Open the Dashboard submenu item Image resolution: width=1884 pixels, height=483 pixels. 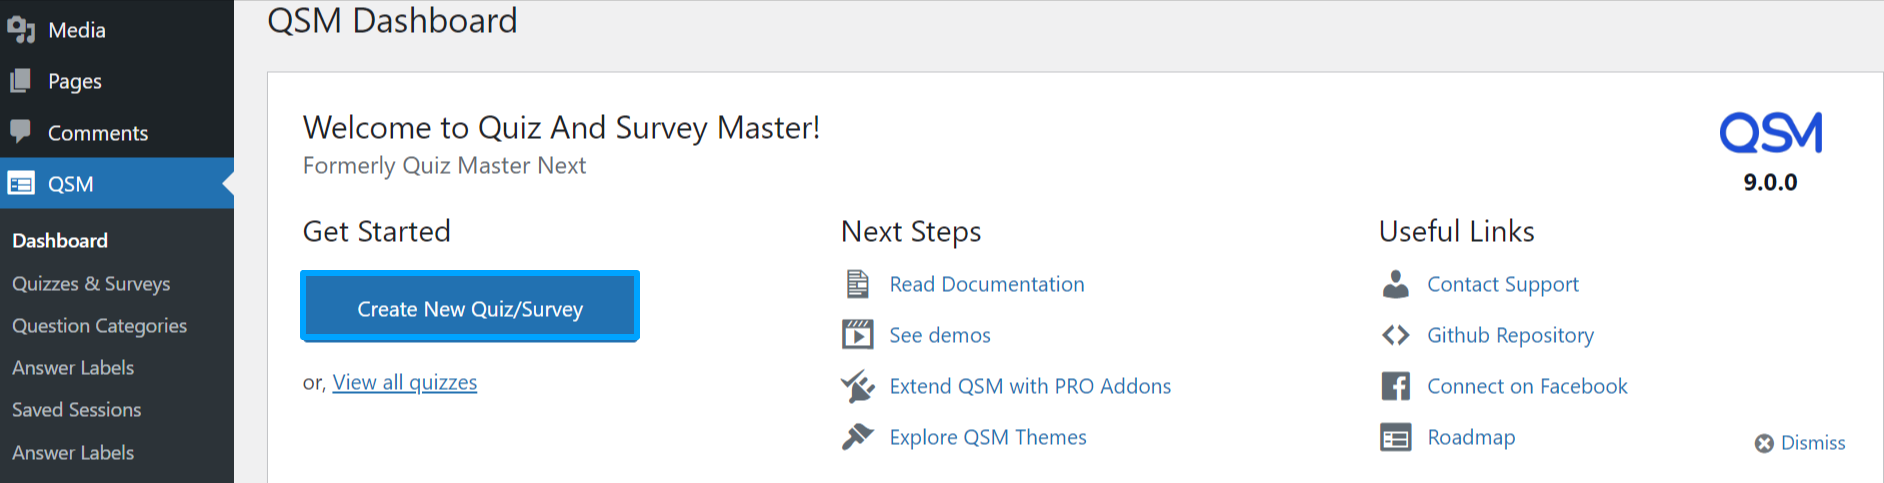pos(60,241)
